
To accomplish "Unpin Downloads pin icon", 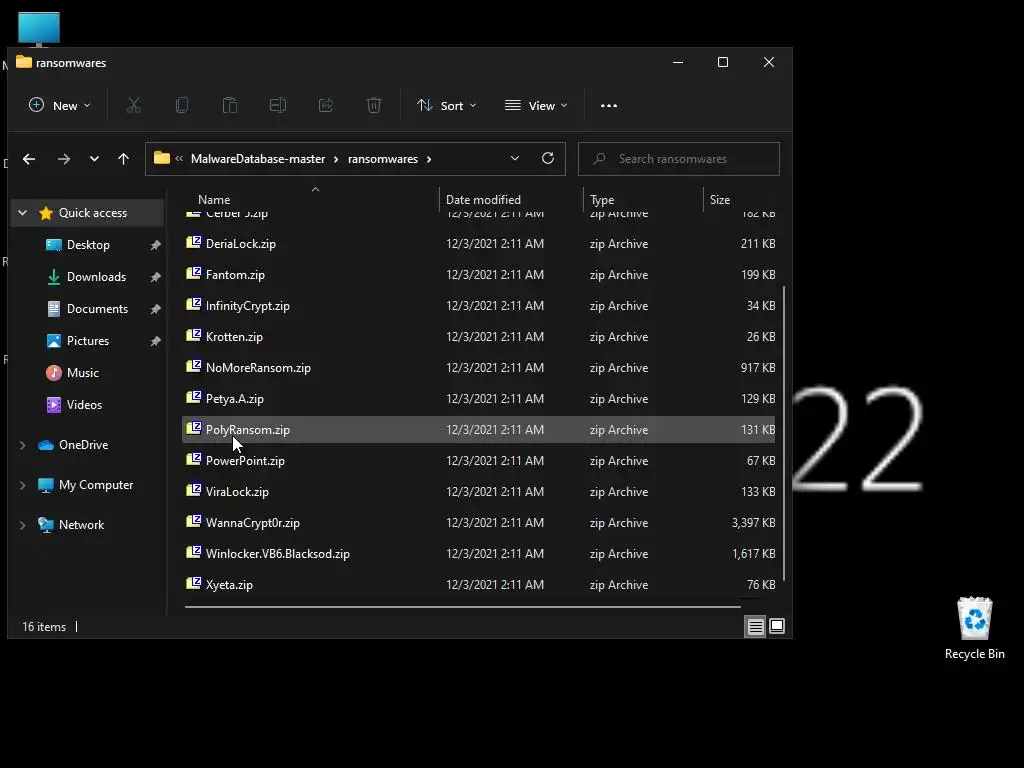I will click(x=155, y=277).
